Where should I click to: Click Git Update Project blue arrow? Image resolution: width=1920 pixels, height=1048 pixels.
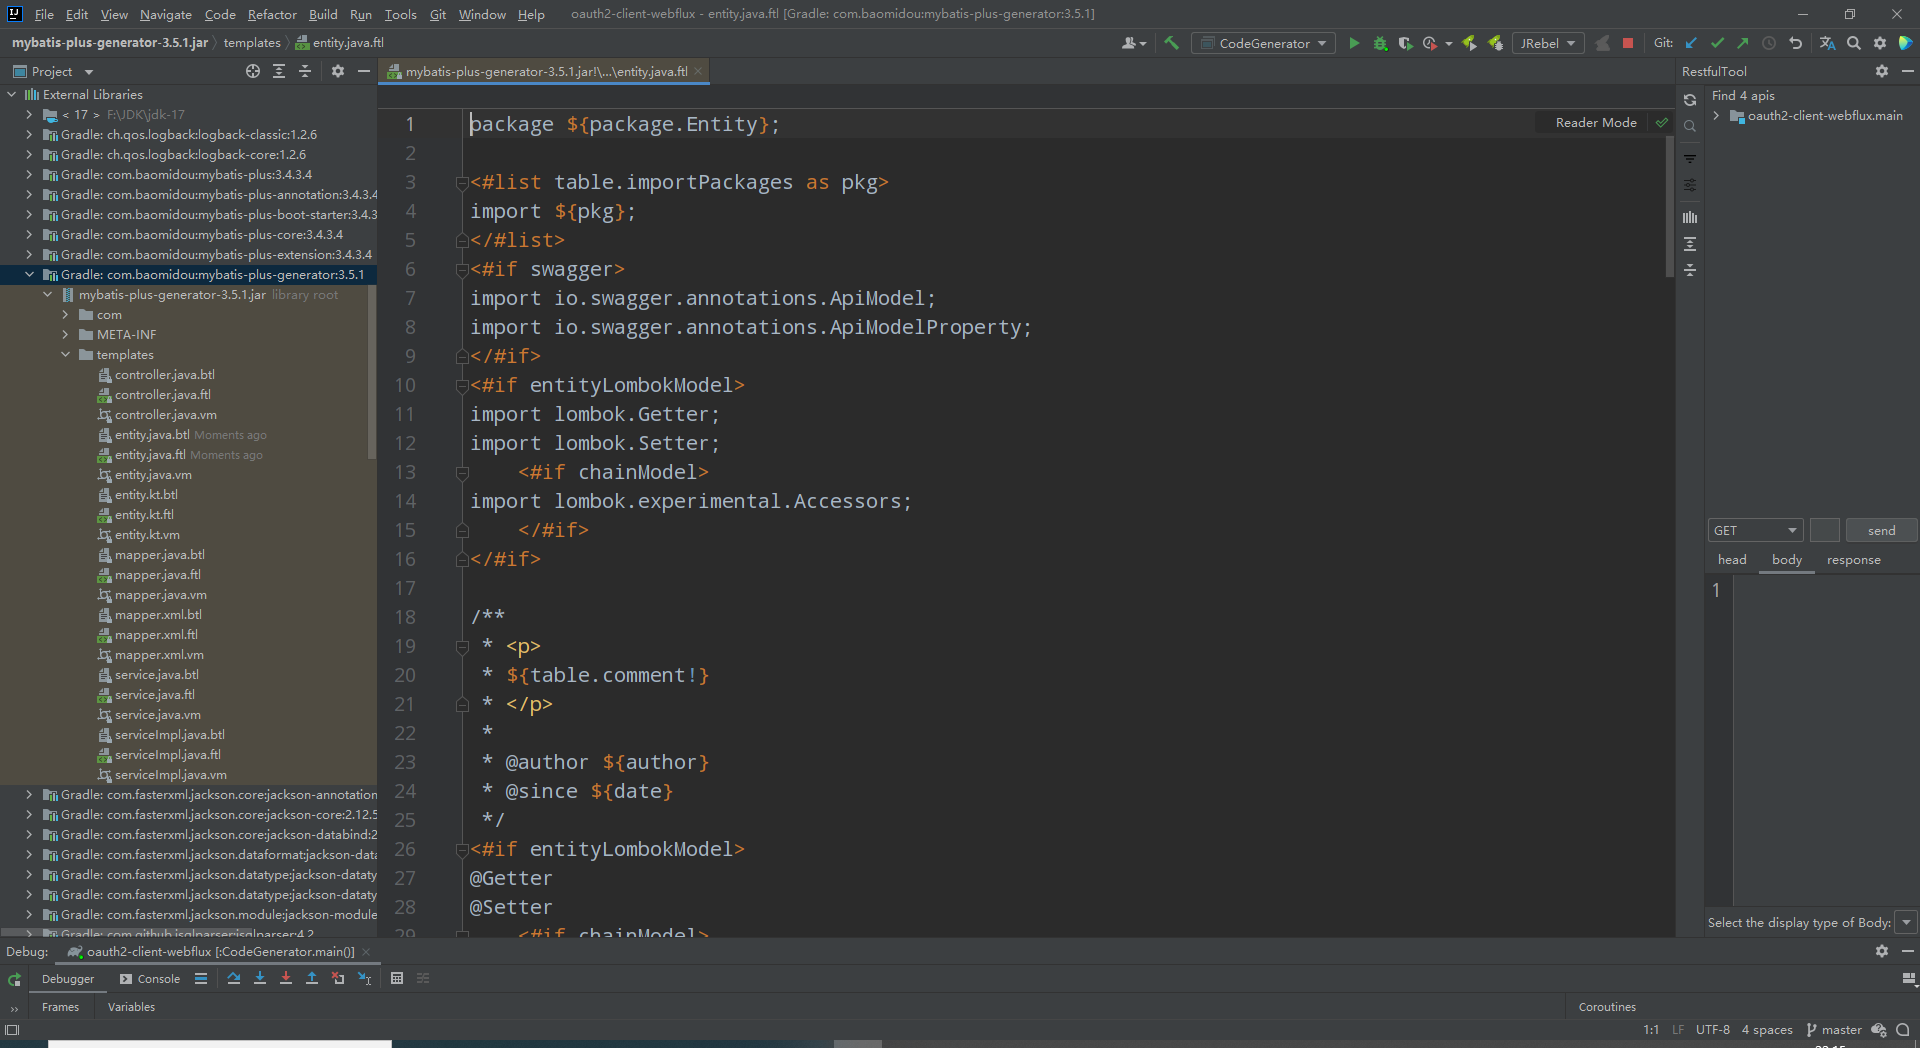pos(1691,43)
